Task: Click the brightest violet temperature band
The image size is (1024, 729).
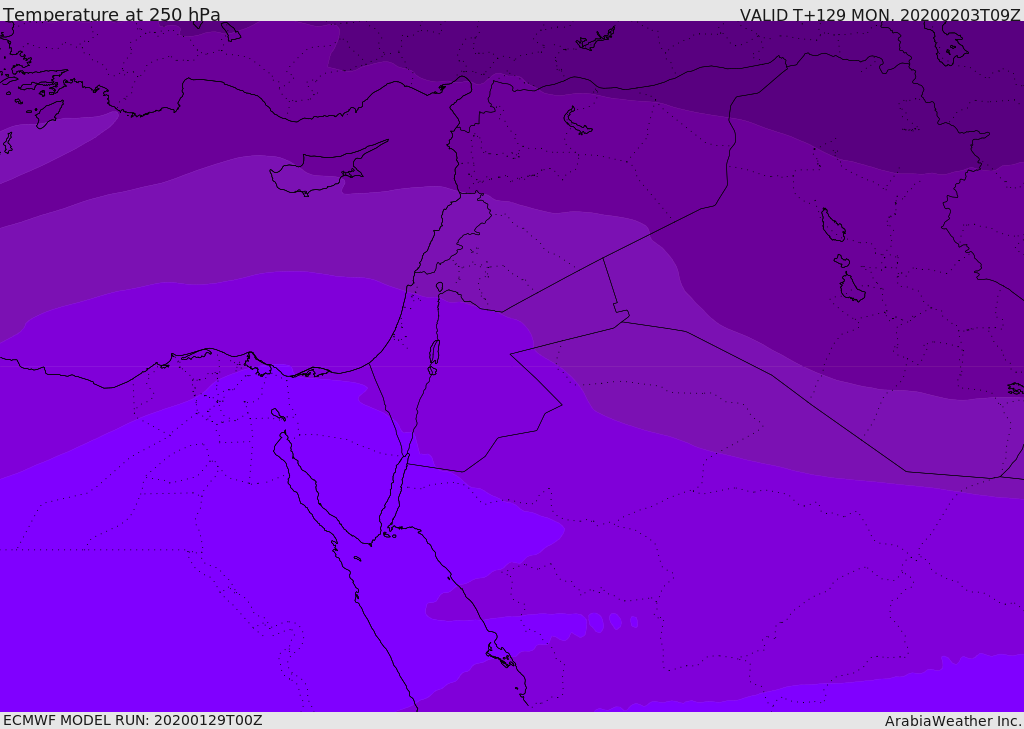Action: click(x=150, y=600)
